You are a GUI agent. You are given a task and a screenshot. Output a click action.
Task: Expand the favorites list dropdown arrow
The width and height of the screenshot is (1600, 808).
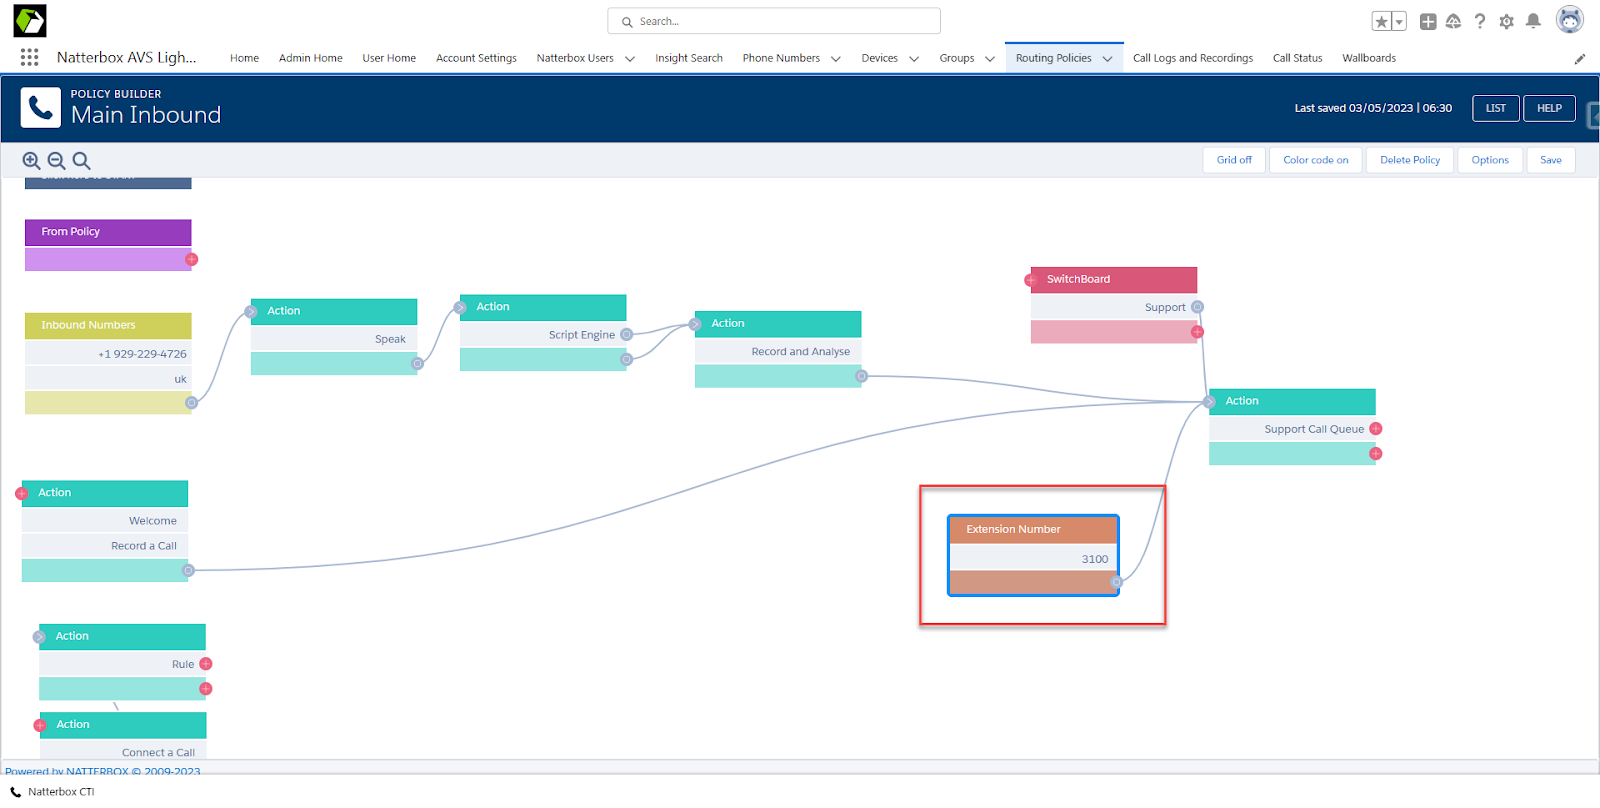pos(1399,21)
